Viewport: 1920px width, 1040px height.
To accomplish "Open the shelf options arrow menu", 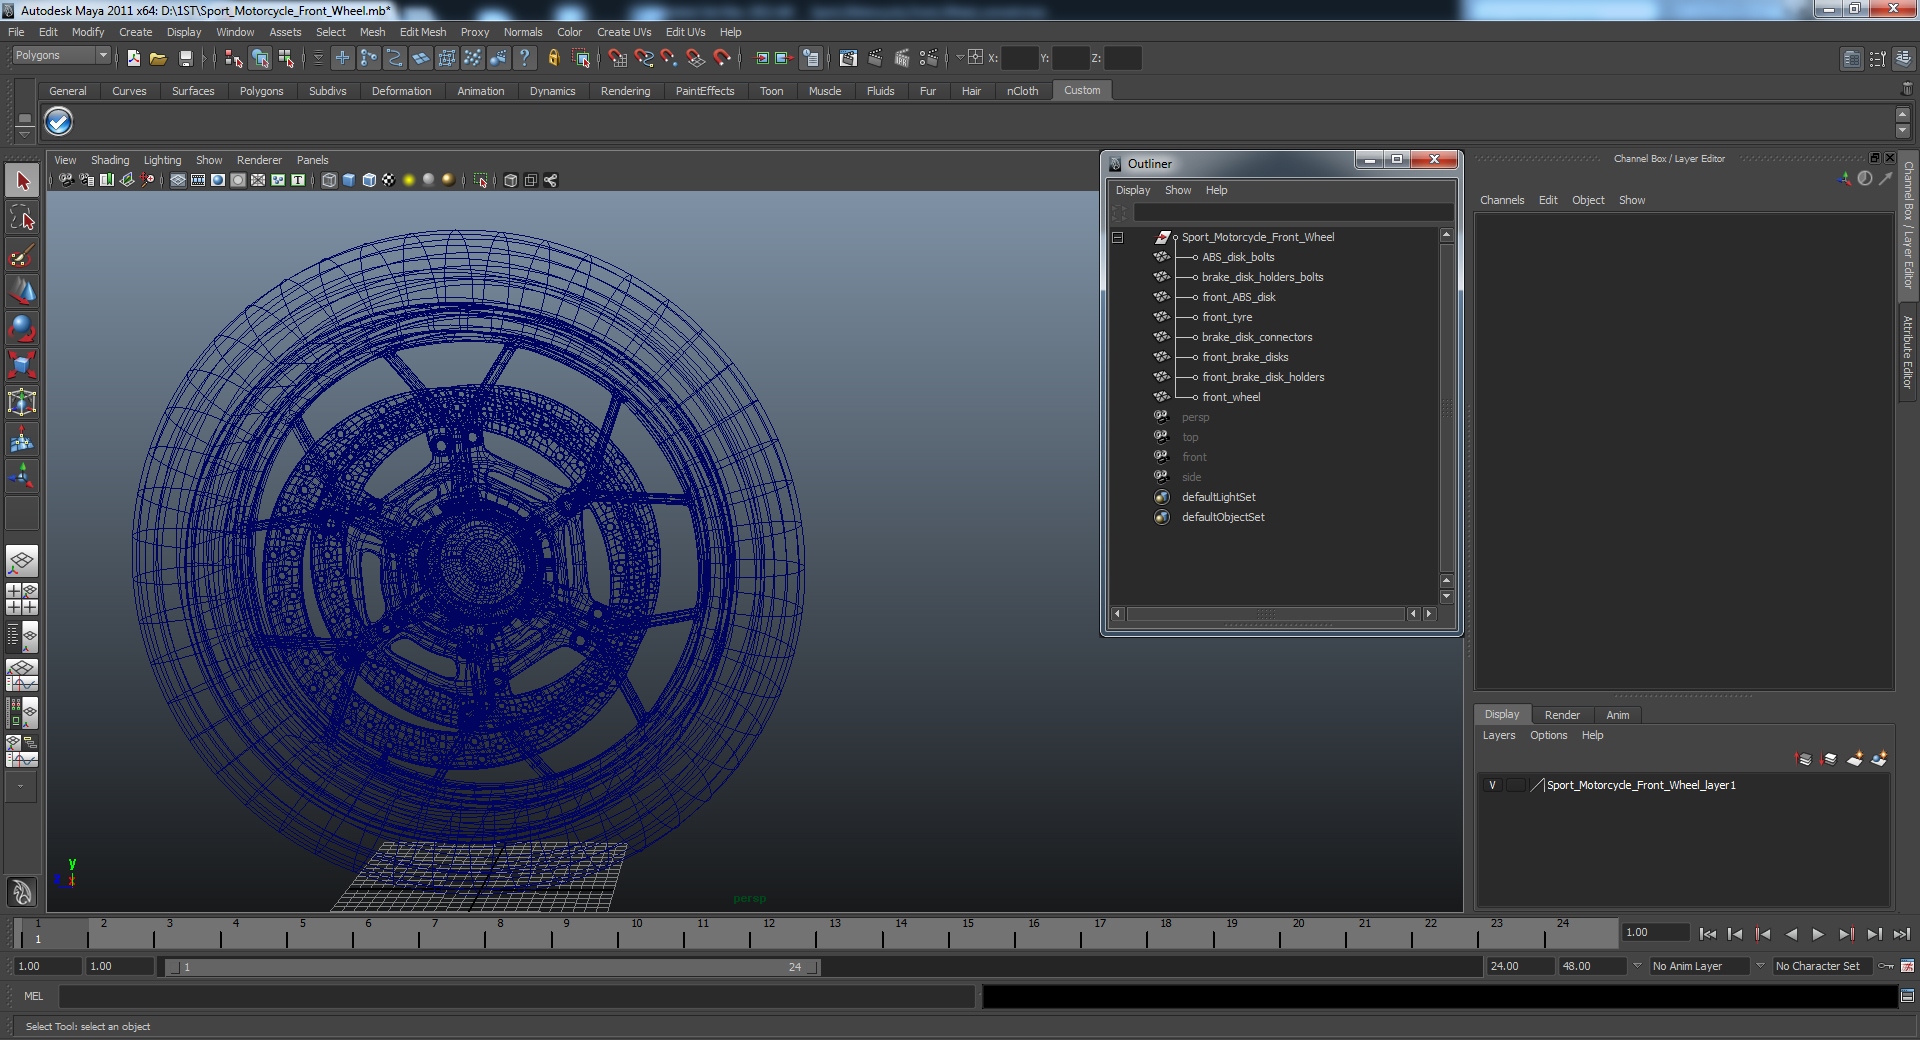I will click(24, 133).
